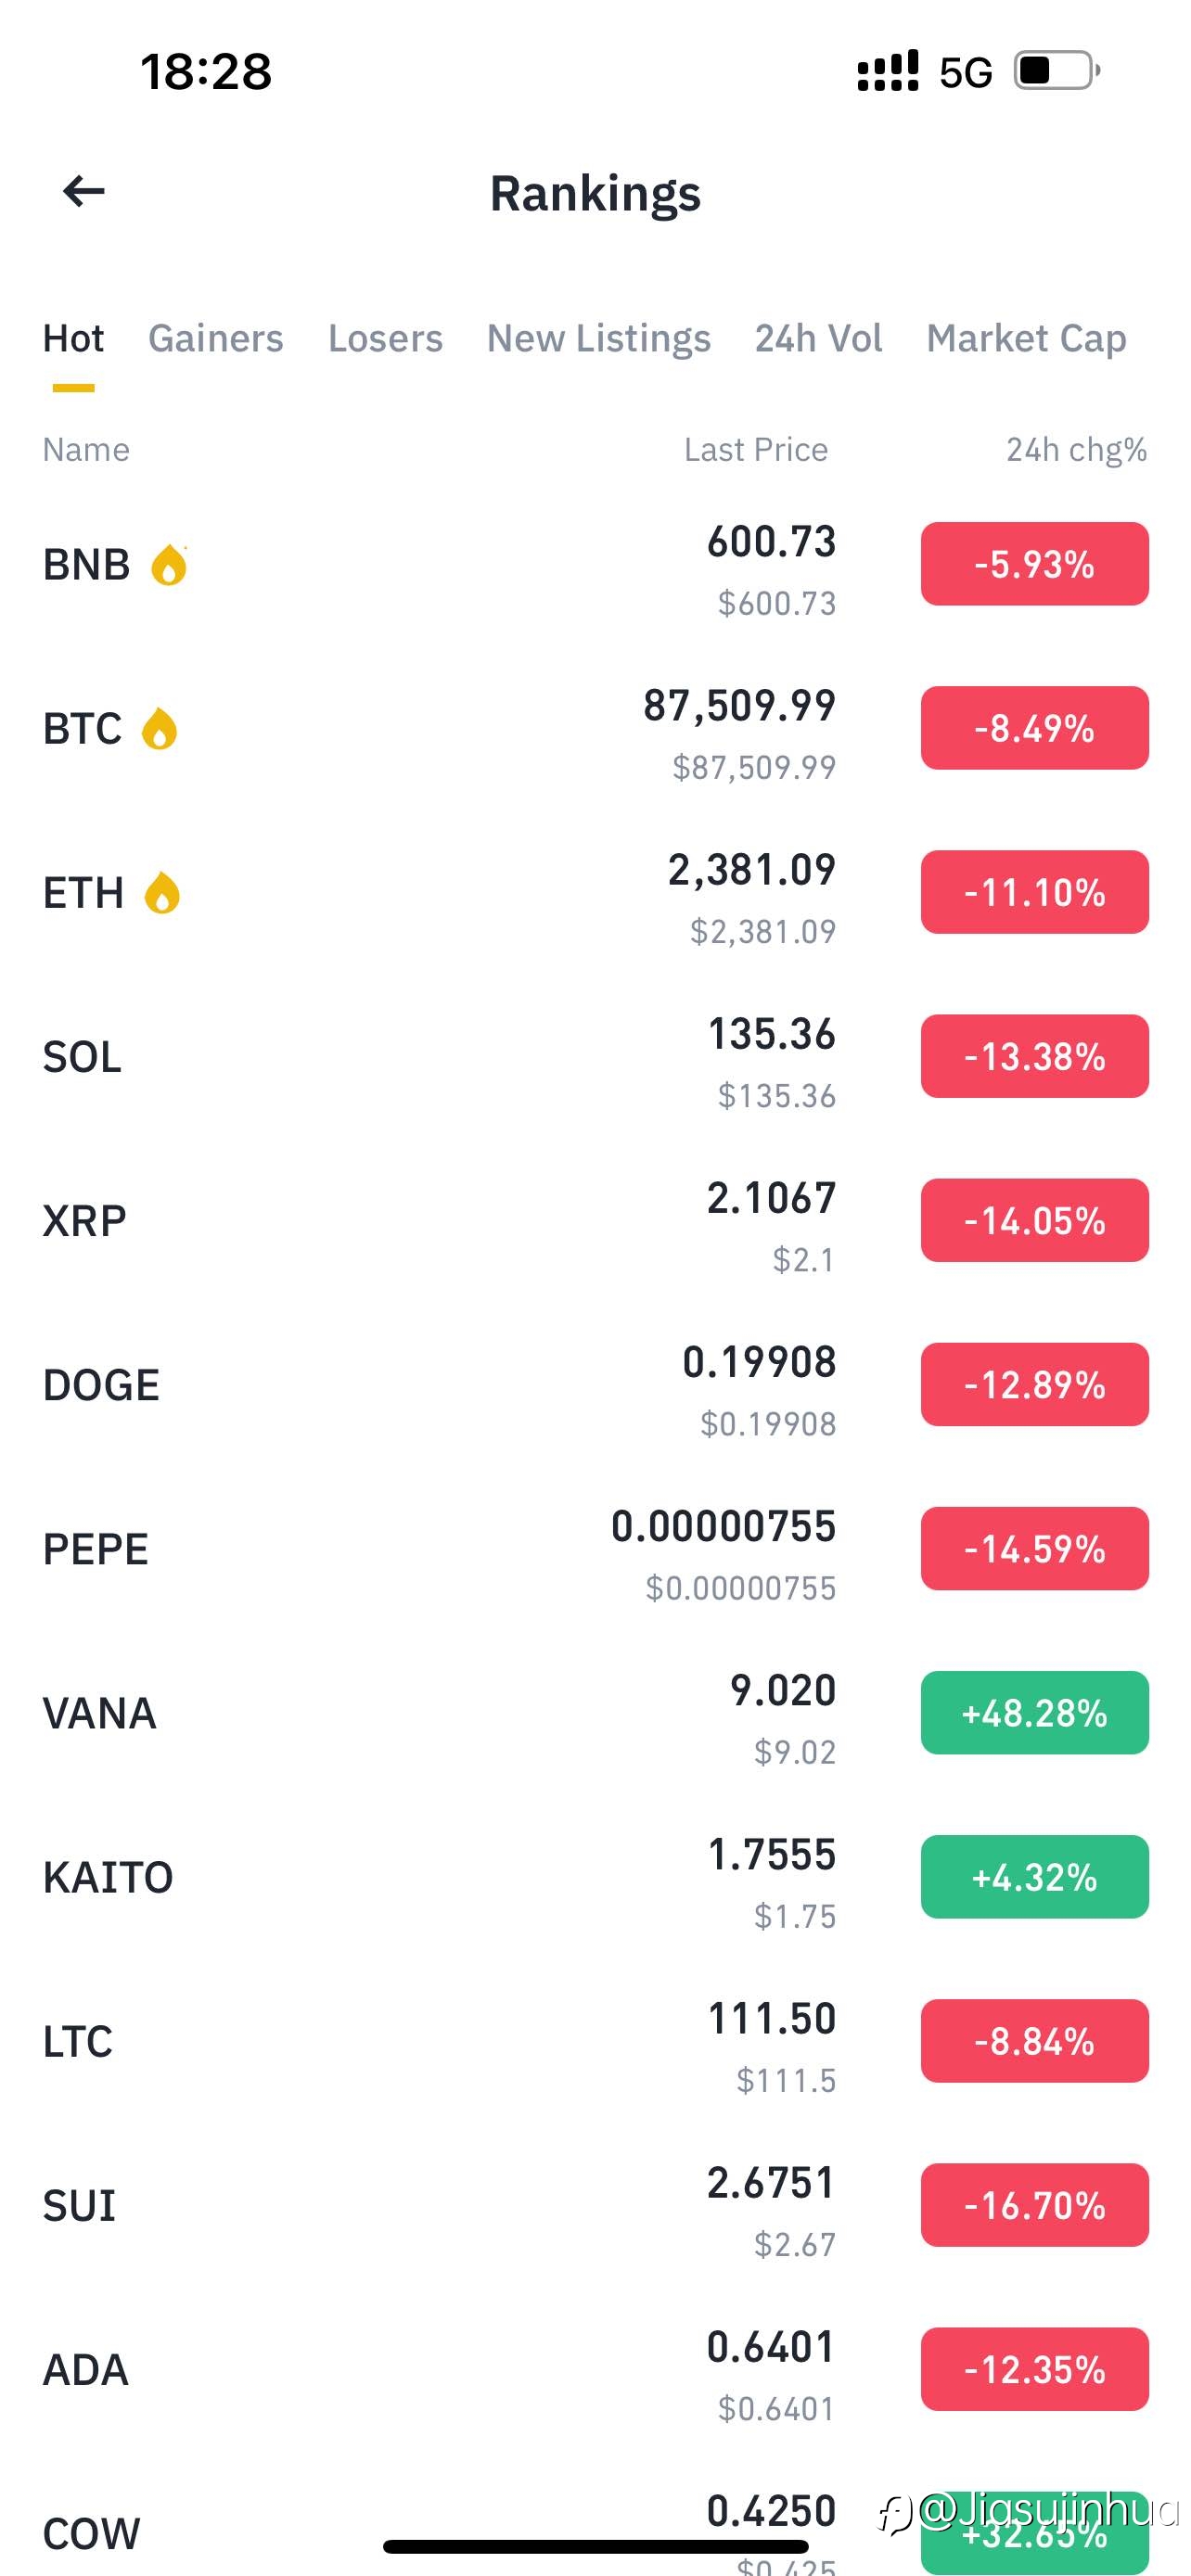The image size is (1191, 2576).
Task: Open the Market Cap tab
Action: (x=1026, y=339)
